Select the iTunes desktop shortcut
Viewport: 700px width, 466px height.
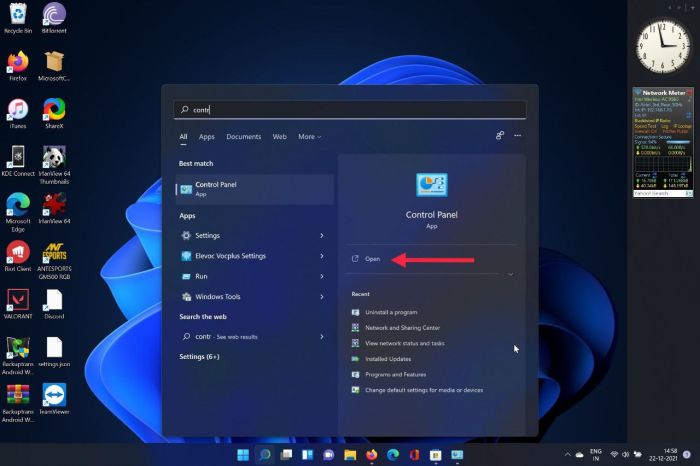tap(18, 113)
